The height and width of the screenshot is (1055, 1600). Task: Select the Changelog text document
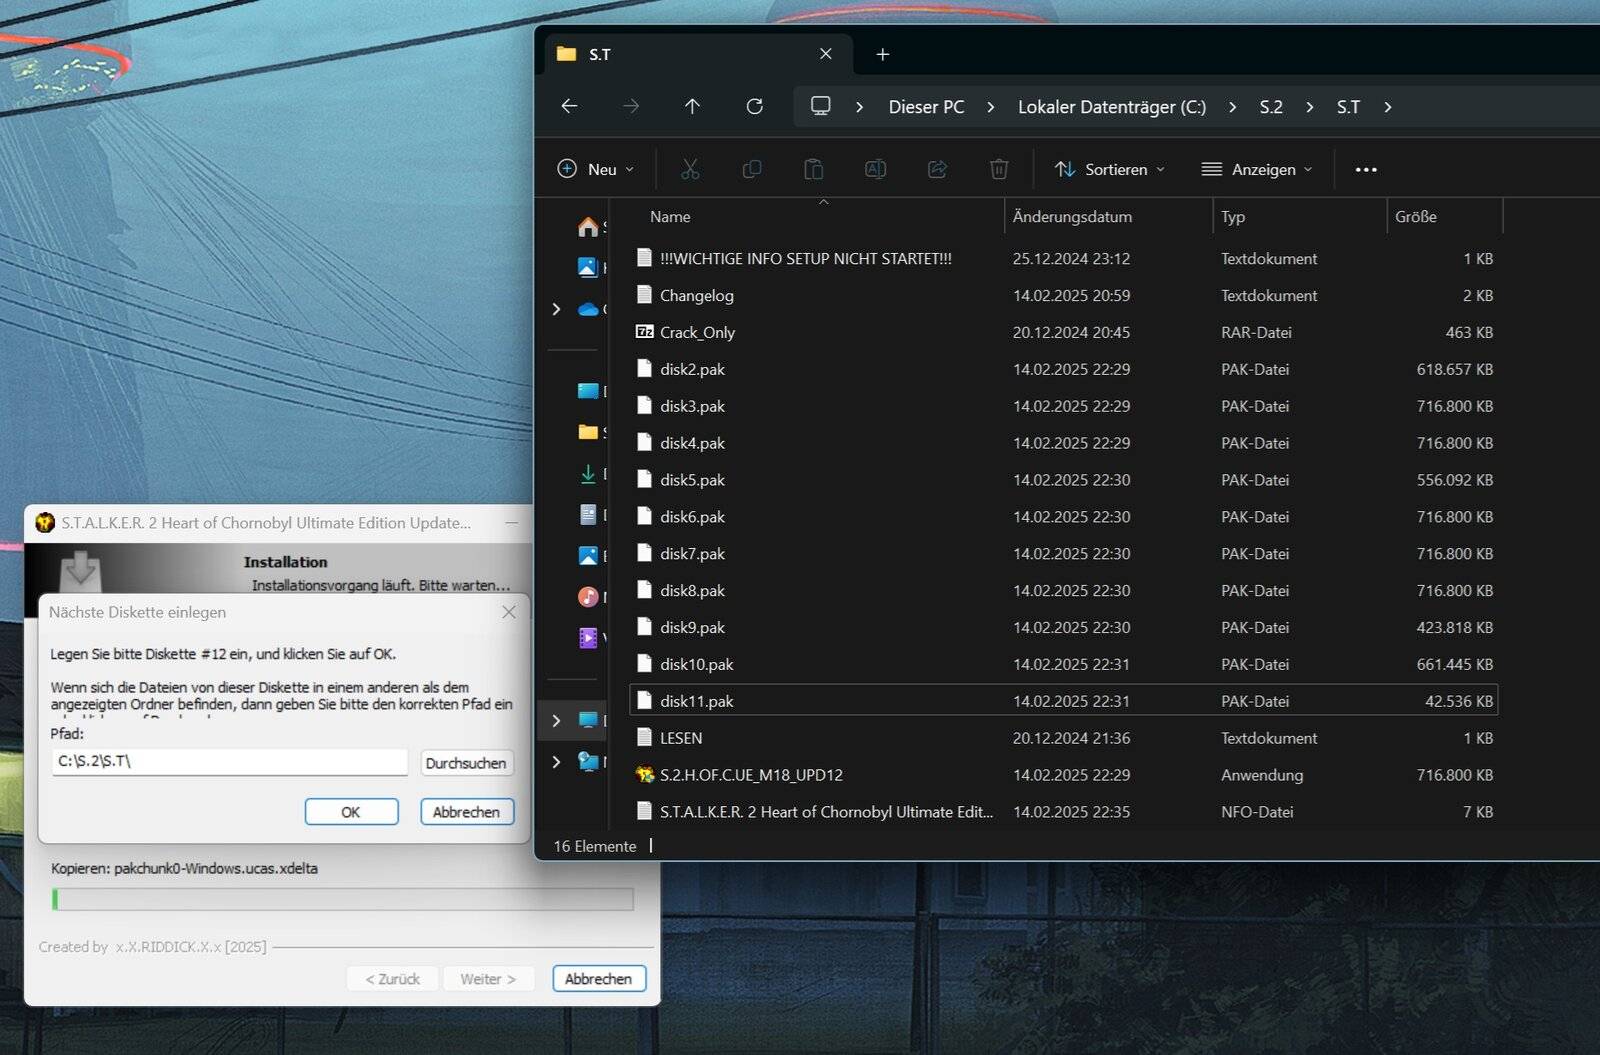[1063, 295]
